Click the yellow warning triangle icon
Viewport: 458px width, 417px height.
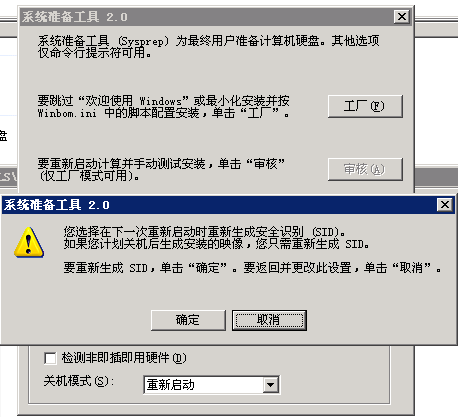[x=29, y=242]
